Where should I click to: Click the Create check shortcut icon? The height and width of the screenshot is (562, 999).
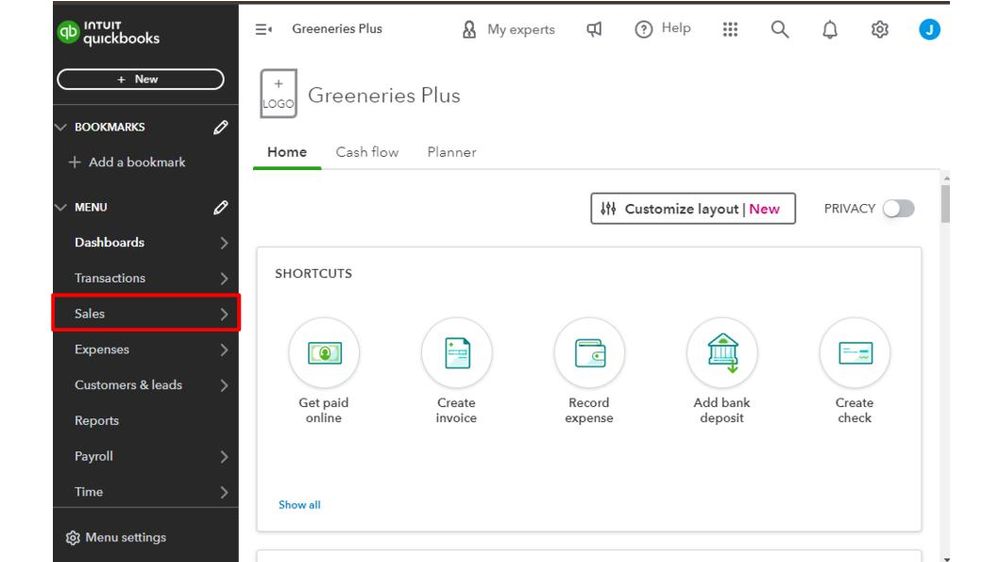click(x=855, y=353)
